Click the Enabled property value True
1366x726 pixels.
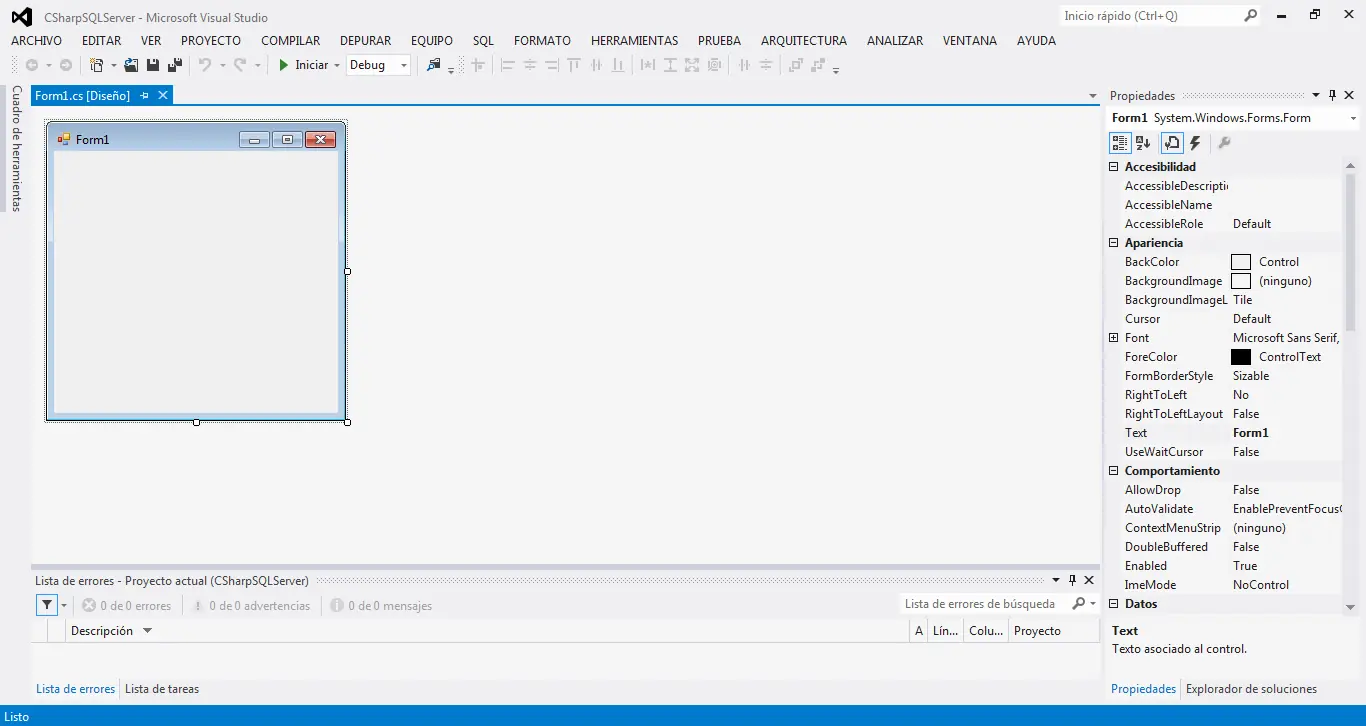(x=1245, y=566)
